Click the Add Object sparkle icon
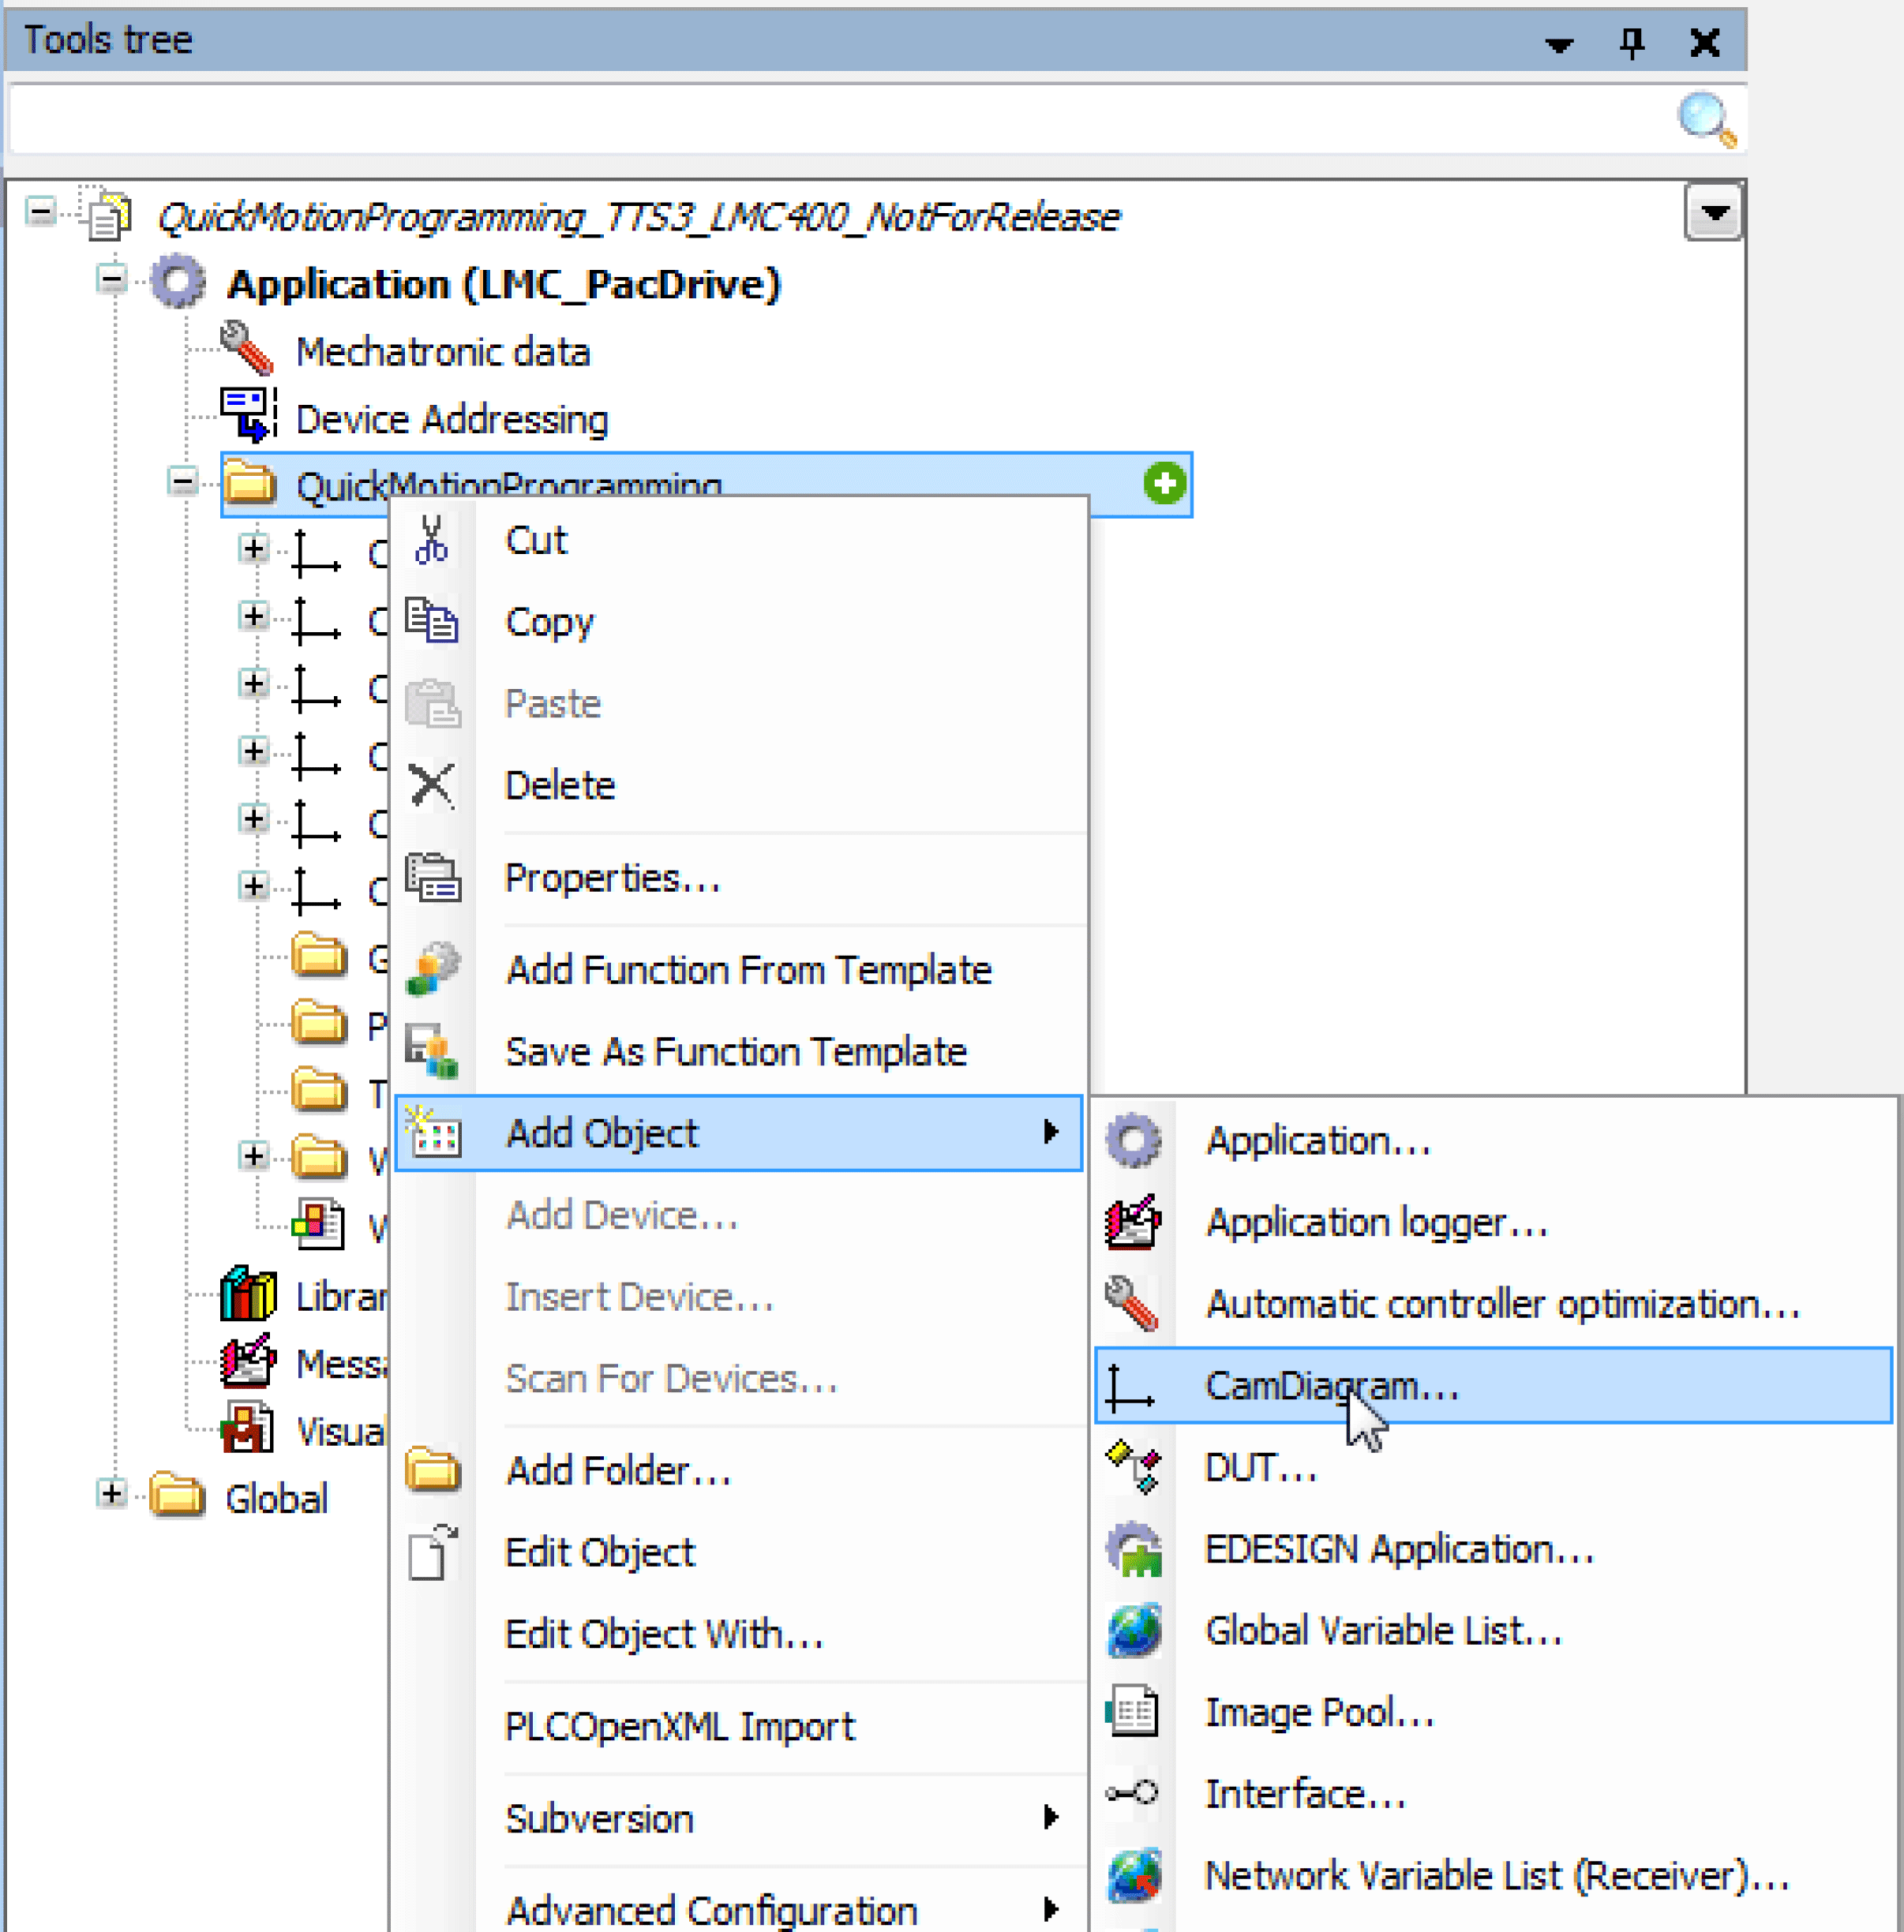Image resolution: width=1904 pixels, height=1932 pixels. [x=434, y=1132]
